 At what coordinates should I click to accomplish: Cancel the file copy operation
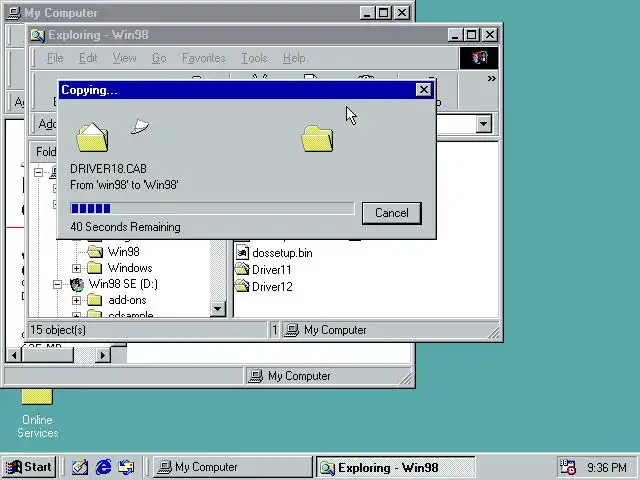tap(391, 213)
